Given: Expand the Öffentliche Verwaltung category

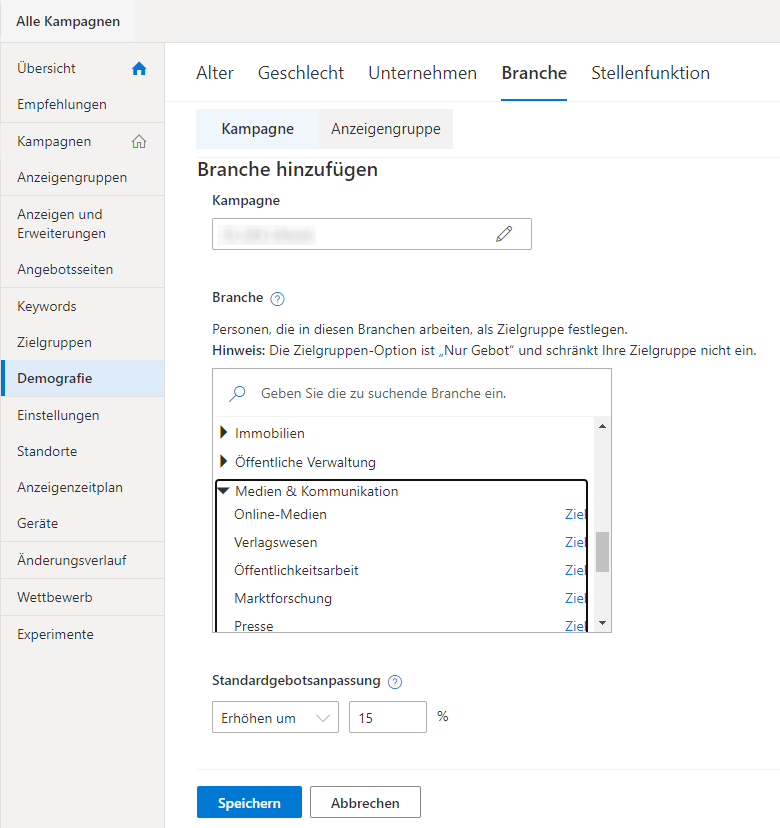Looking at the screenshot, I should [x=223, y=462].
